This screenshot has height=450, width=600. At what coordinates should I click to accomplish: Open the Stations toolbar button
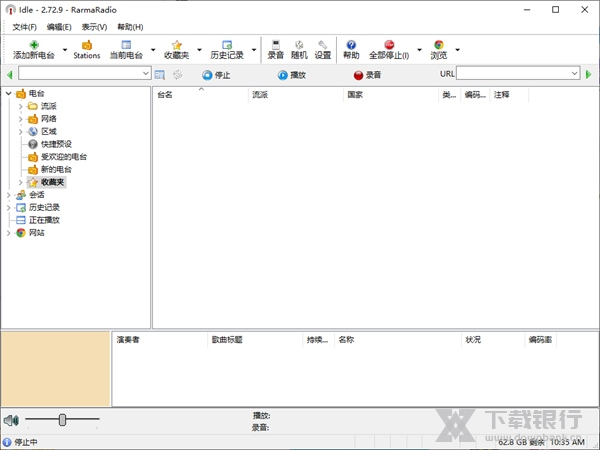pyautogui.click(x=87, y=46)
